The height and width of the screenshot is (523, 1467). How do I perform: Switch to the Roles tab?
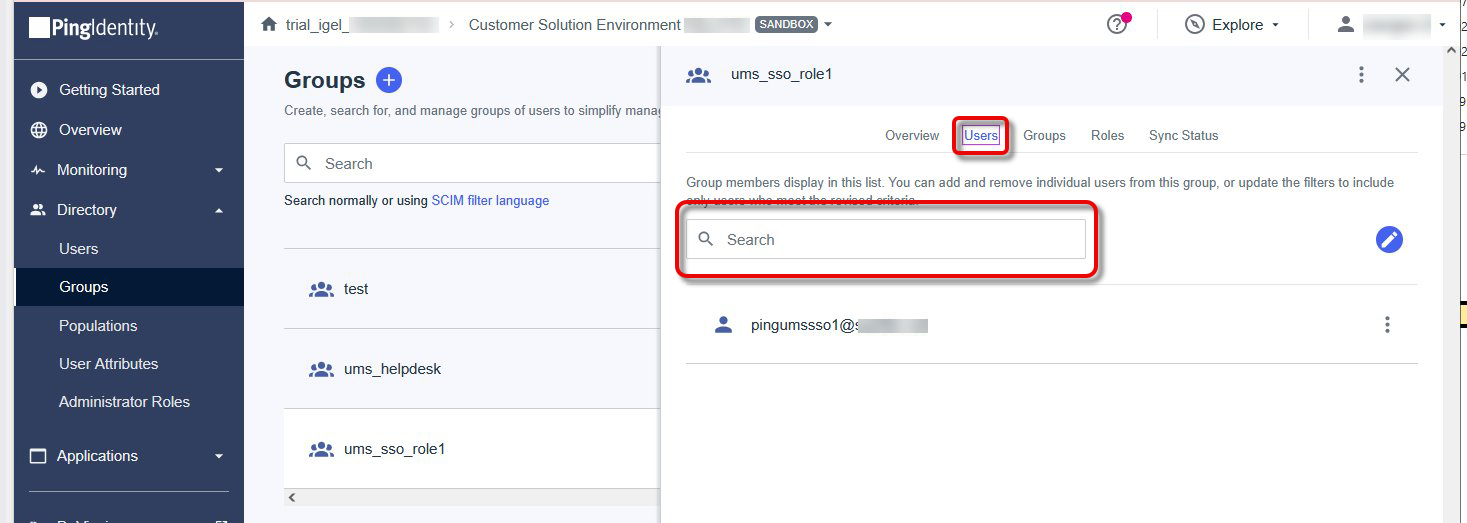1107,135
